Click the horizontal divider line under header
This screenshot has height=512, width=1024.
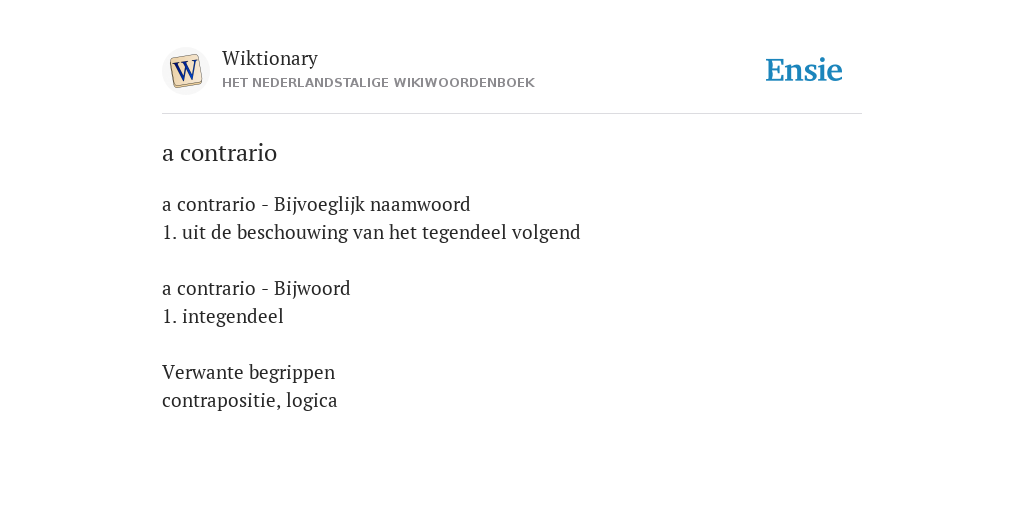point(512,114)
